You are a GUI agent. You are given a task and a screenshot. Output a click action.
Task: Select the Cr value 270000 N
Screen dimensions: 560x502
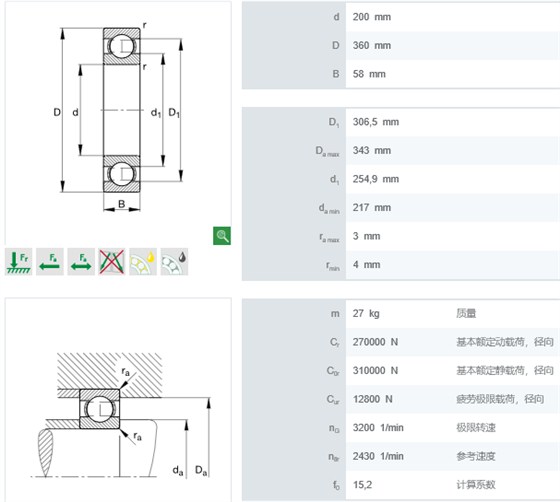pos(375,342)
